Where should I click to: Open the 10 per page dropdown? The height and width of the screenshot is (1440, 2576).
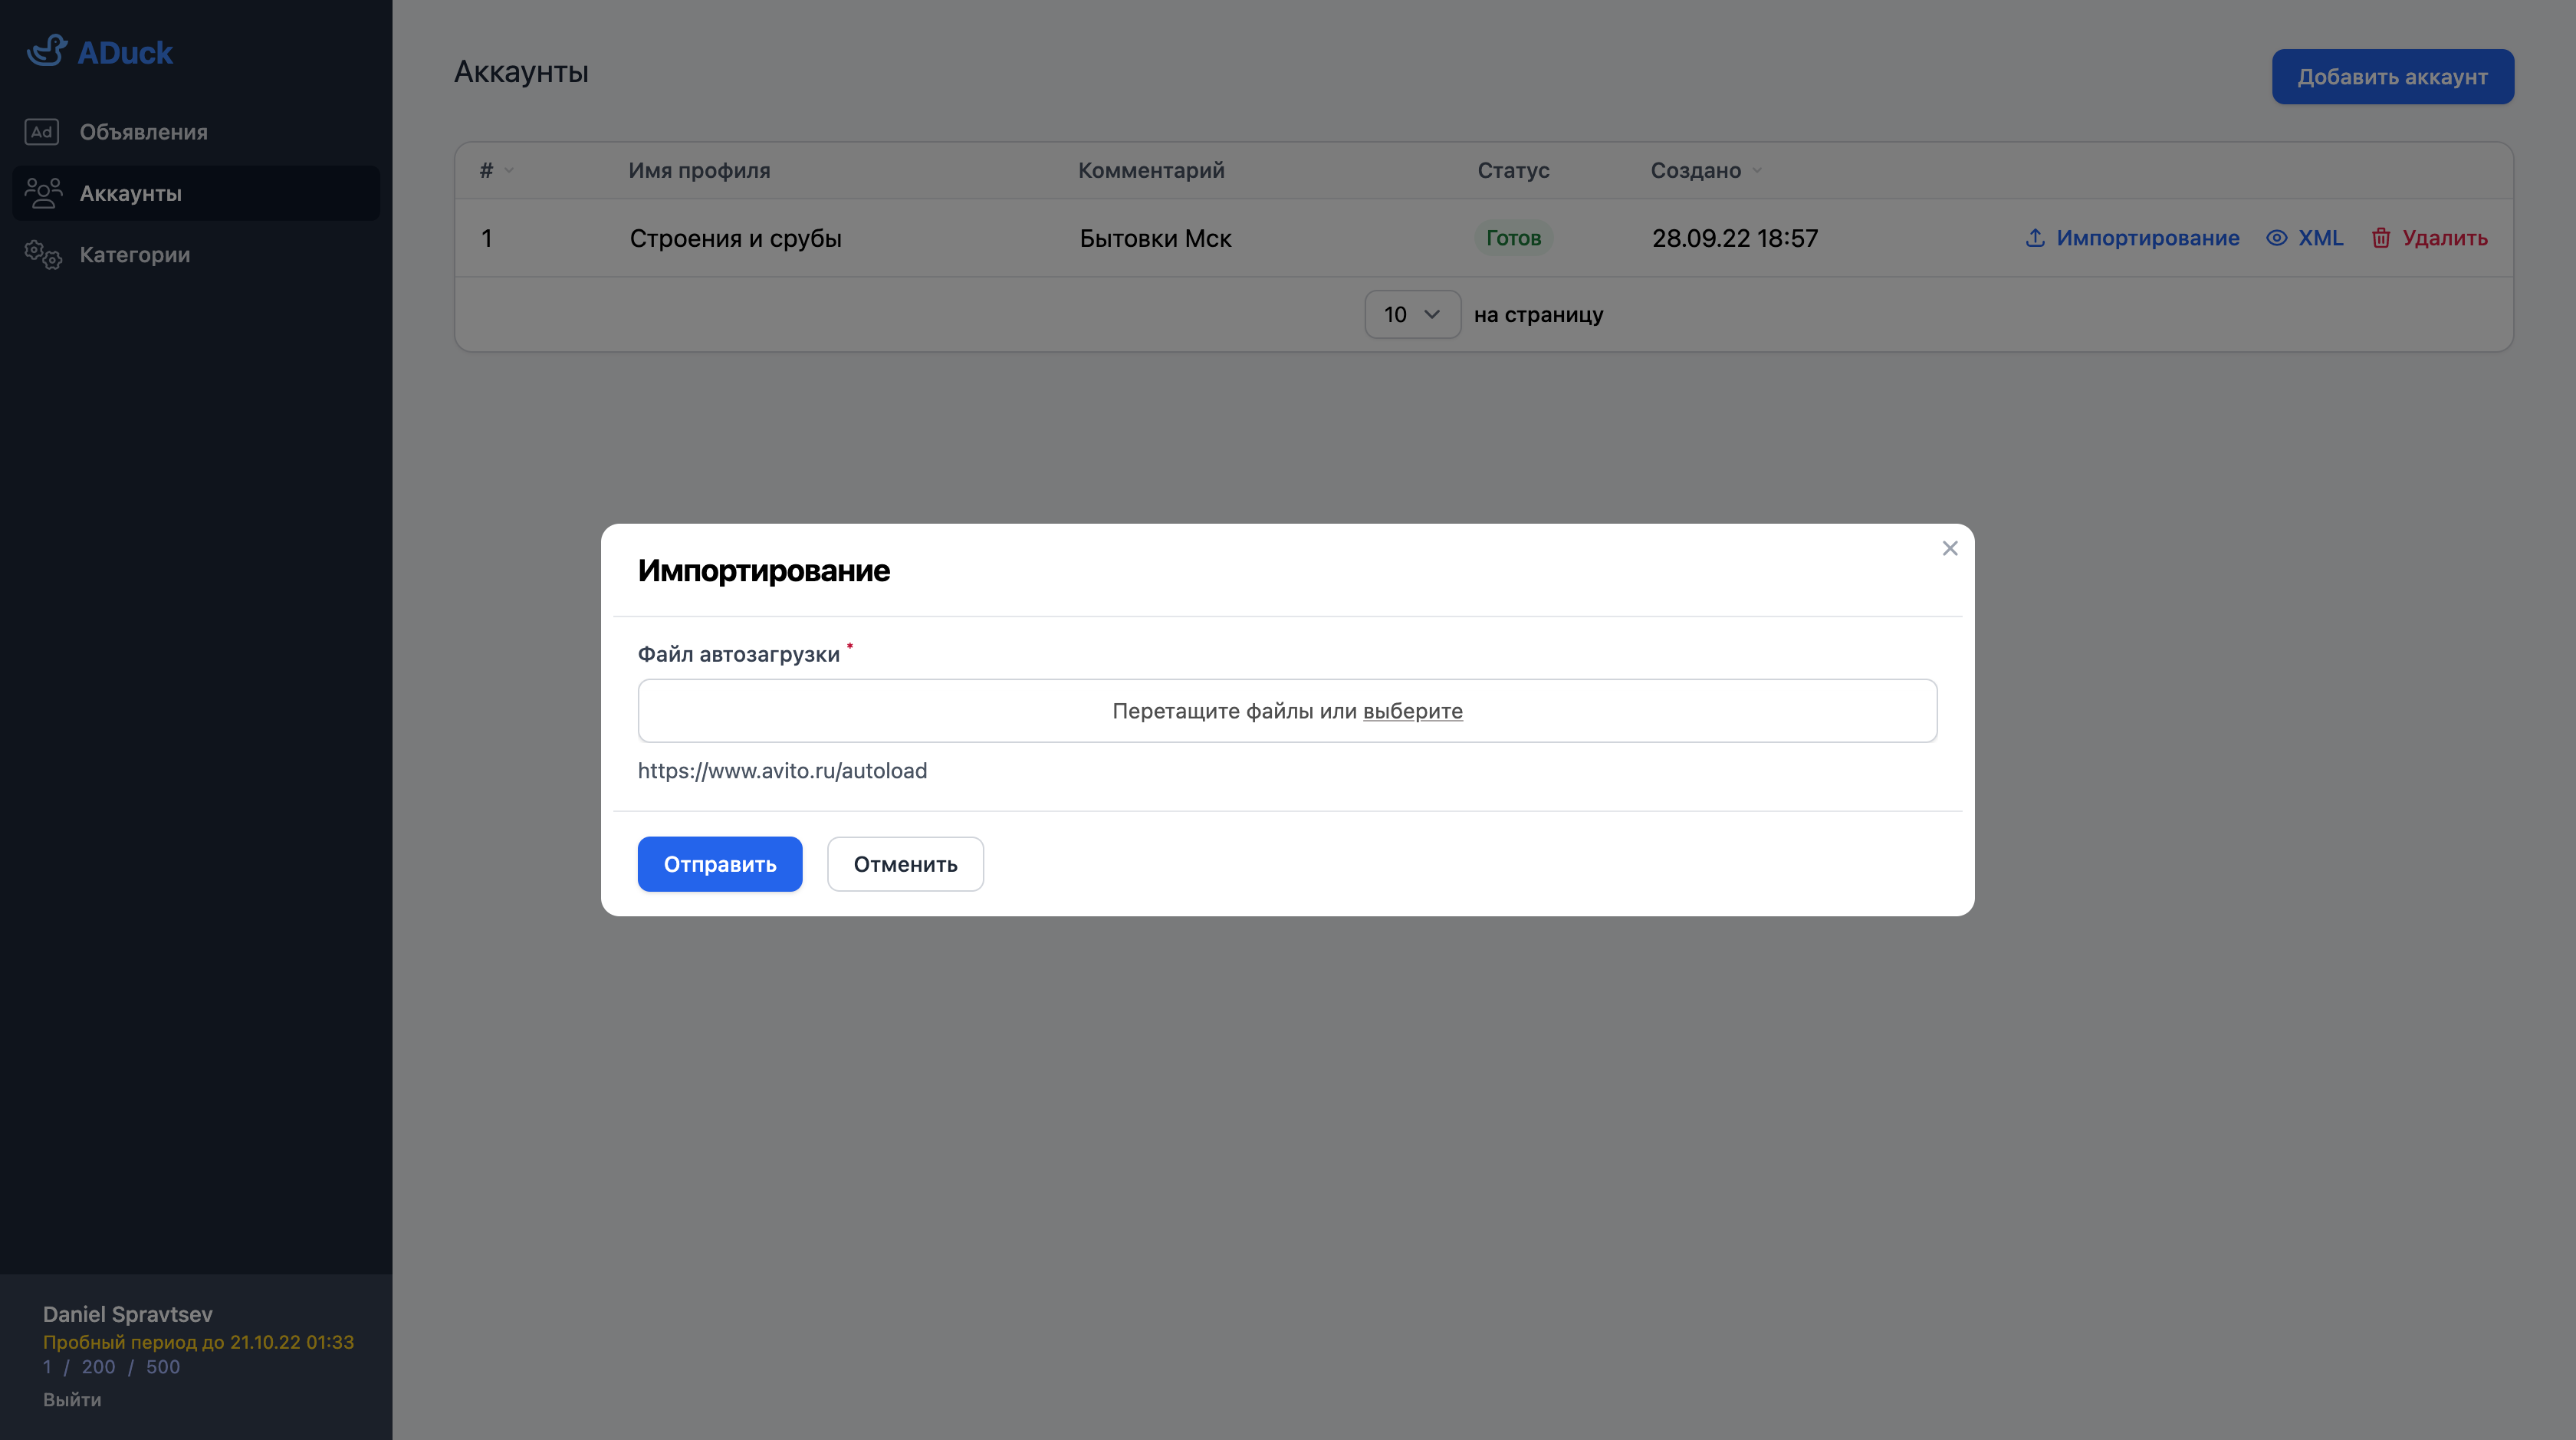[x=1411, y=315]
